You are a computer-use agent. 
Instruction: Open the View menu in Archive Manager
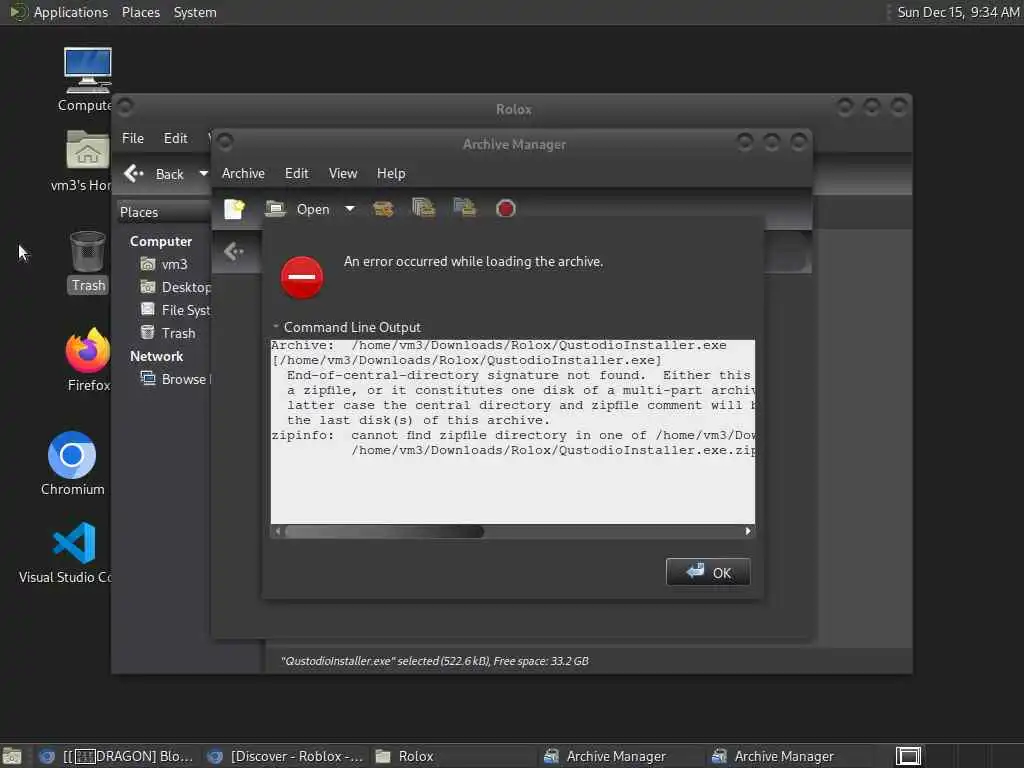pyautogui.click(x=343, y=174)
